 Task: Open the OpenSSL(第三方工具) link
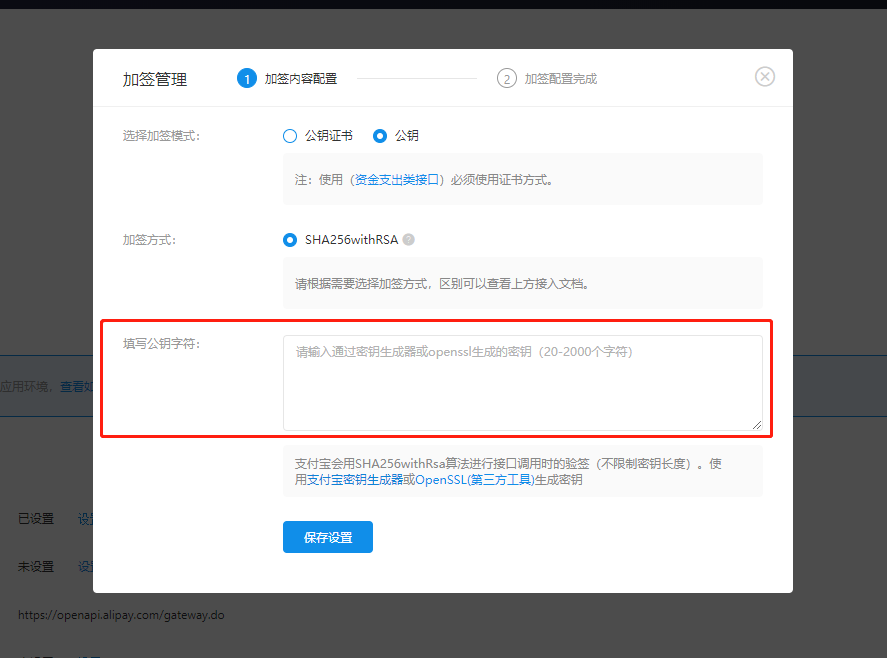(474, 480)
